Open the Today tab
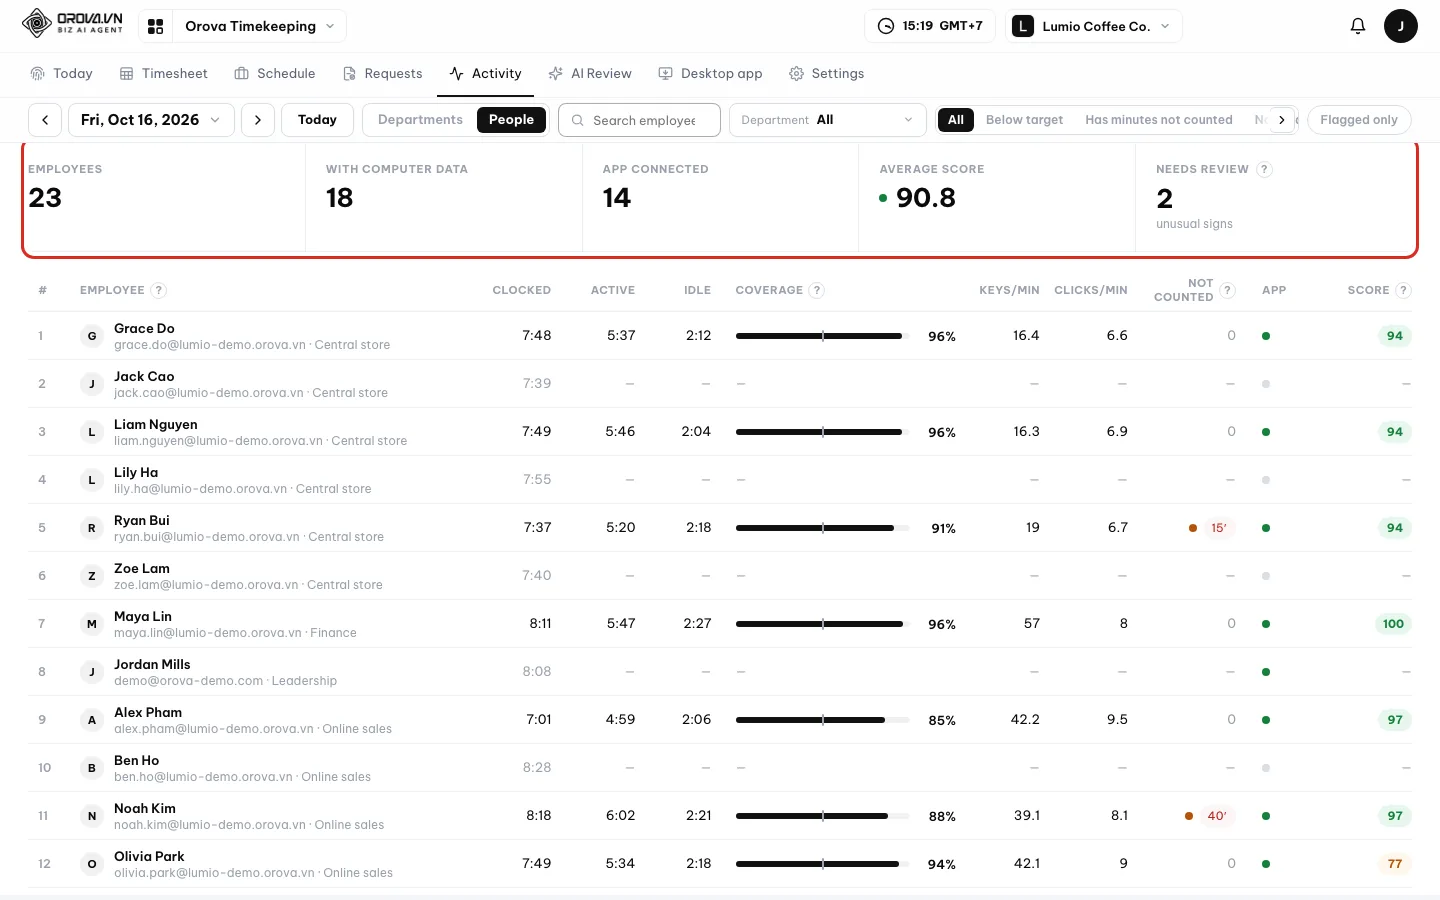 [62, 74]
